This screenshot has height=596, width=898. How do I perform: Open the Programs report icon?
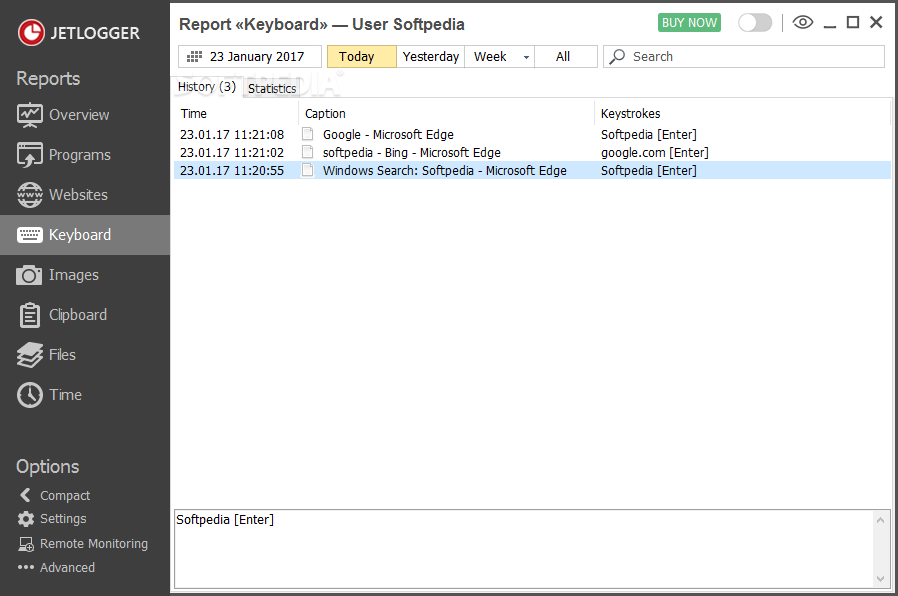pos(29,155)
